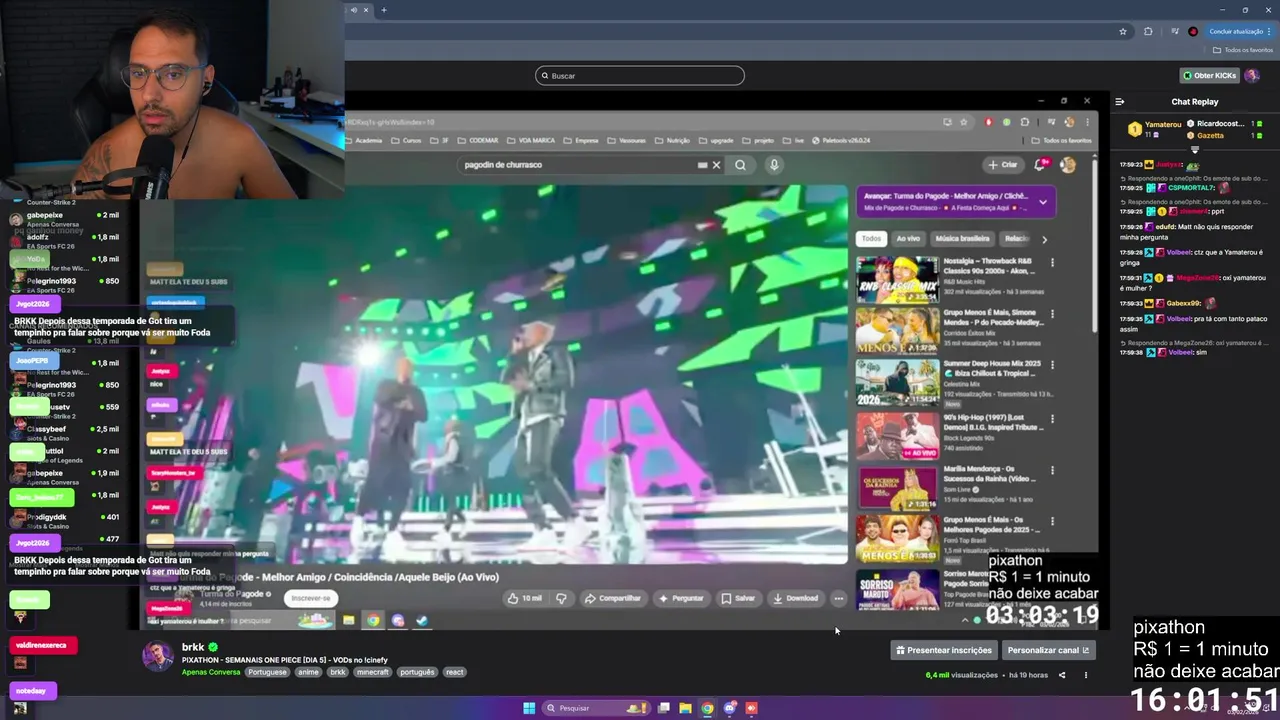Click the YouTube Criar button

click(x=1003, y=165)
